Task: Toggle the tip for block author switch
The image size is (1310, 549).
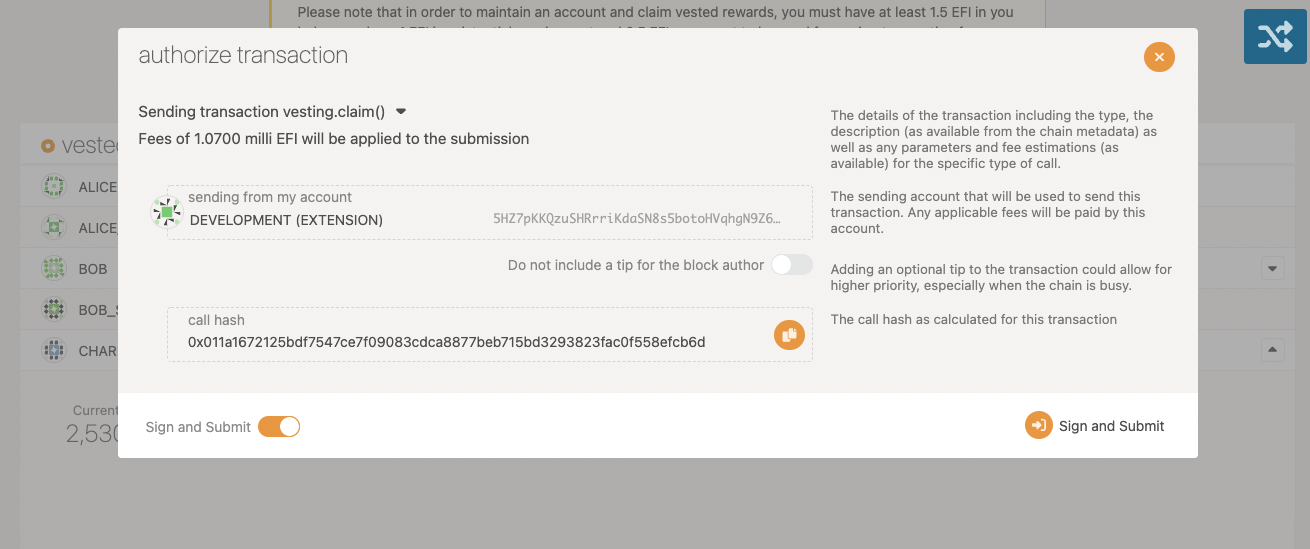Action: pyautogui.click(x=791, y=265)
